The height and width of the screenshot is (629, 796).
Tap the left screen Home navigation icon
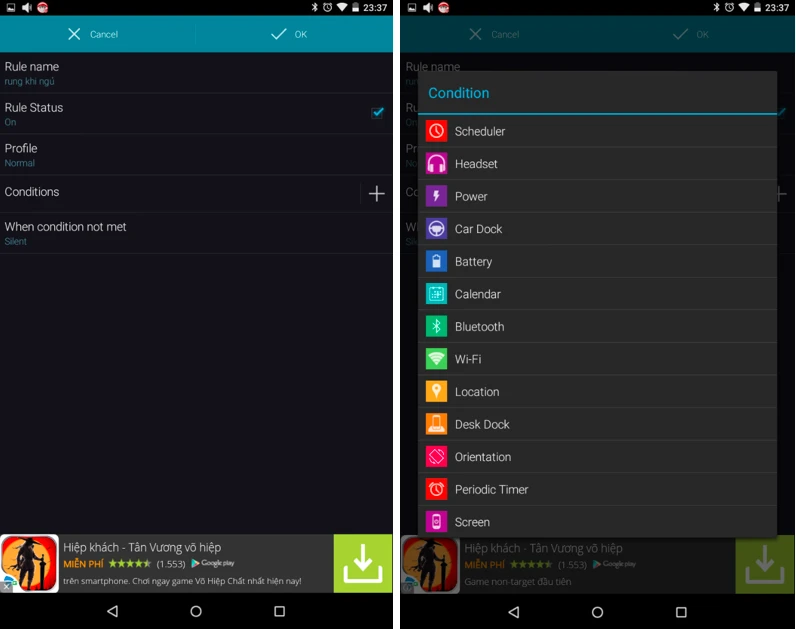point(196,611)
